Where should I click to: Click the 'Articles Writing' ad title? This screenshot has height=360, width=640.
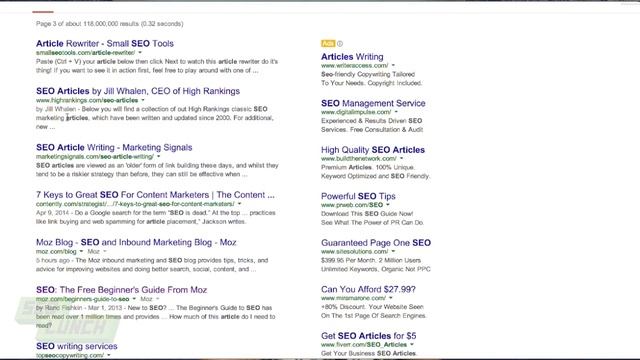[x=352, y=57]
